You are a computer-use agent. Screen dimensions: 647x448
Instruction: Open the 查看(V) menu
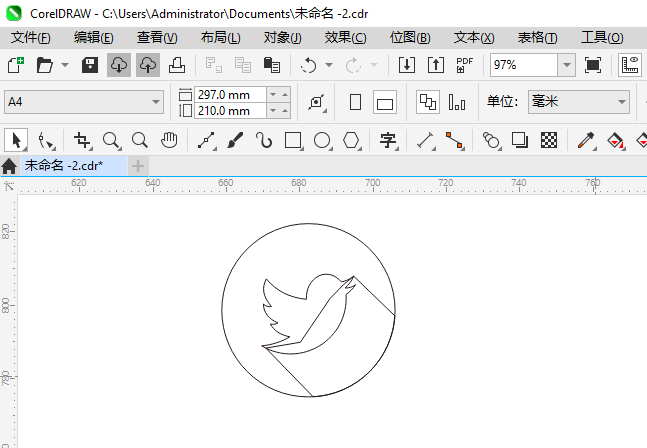tap(157, 38)
